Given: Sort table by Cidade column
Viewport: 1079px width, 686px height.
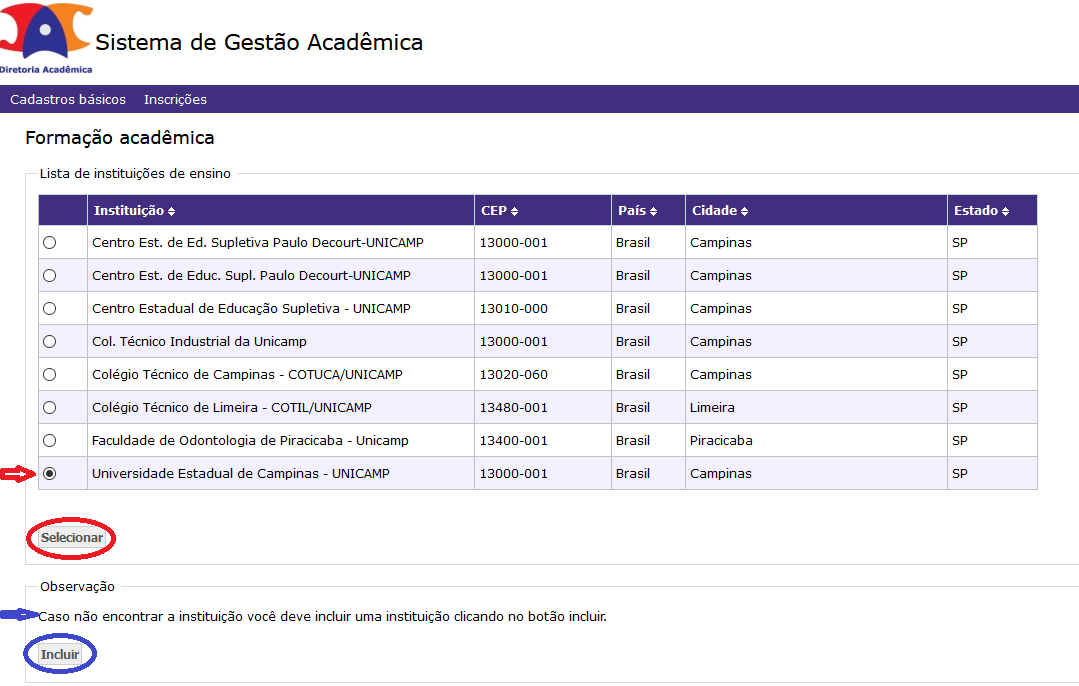Looking at the screenshot, I should point(720,211).
